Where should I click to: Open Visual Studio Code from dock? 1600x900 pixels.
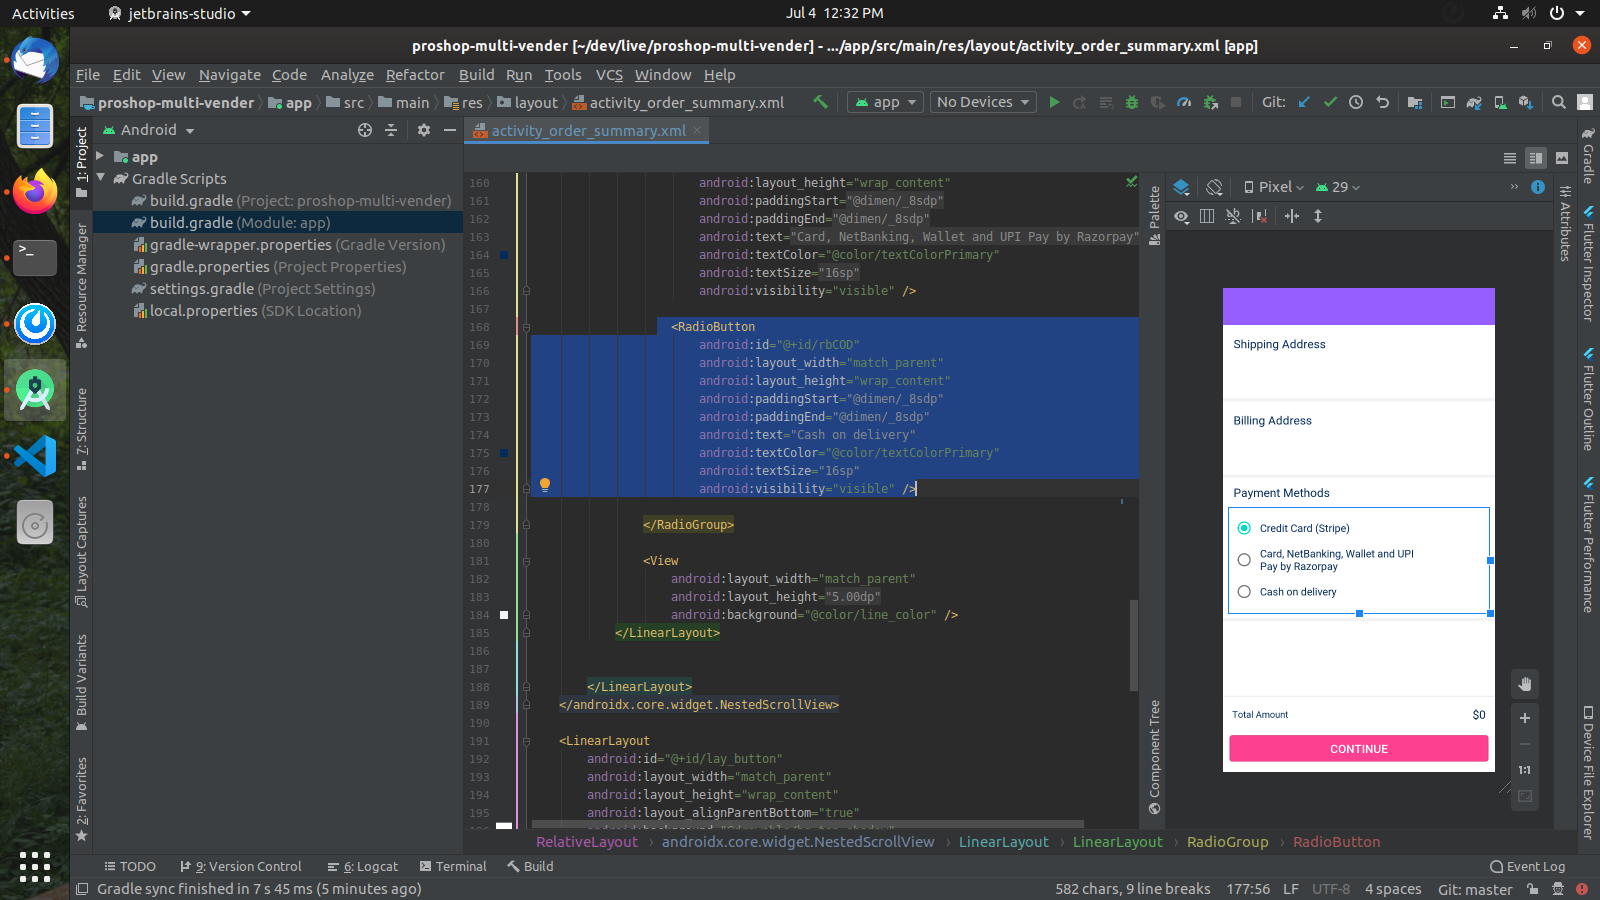(35, 456)
